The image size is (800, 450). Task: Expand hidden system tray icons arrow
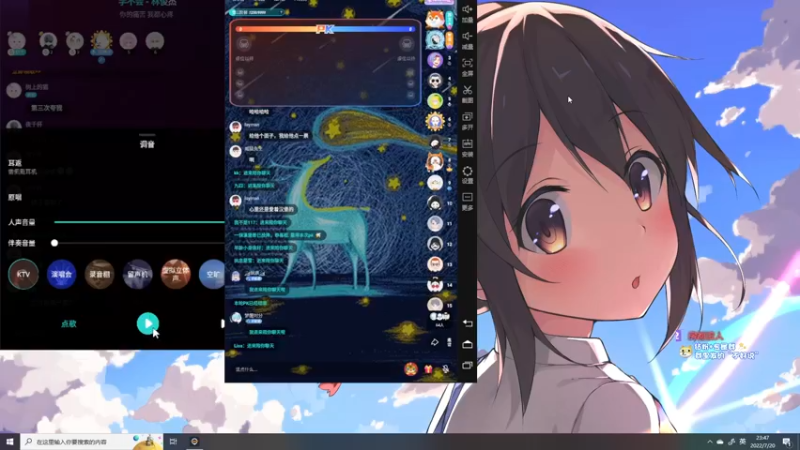tap(709, 442)
